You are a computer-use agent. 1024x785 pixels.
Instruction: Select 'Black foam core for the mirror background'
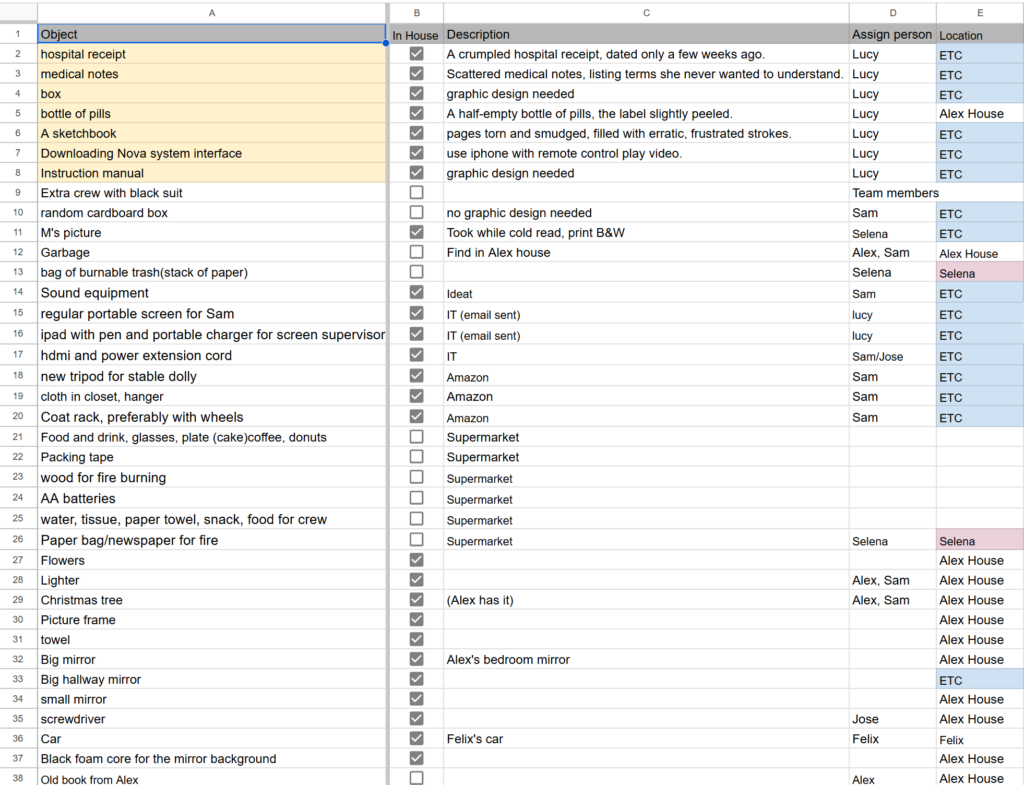[x=212, y=758]
